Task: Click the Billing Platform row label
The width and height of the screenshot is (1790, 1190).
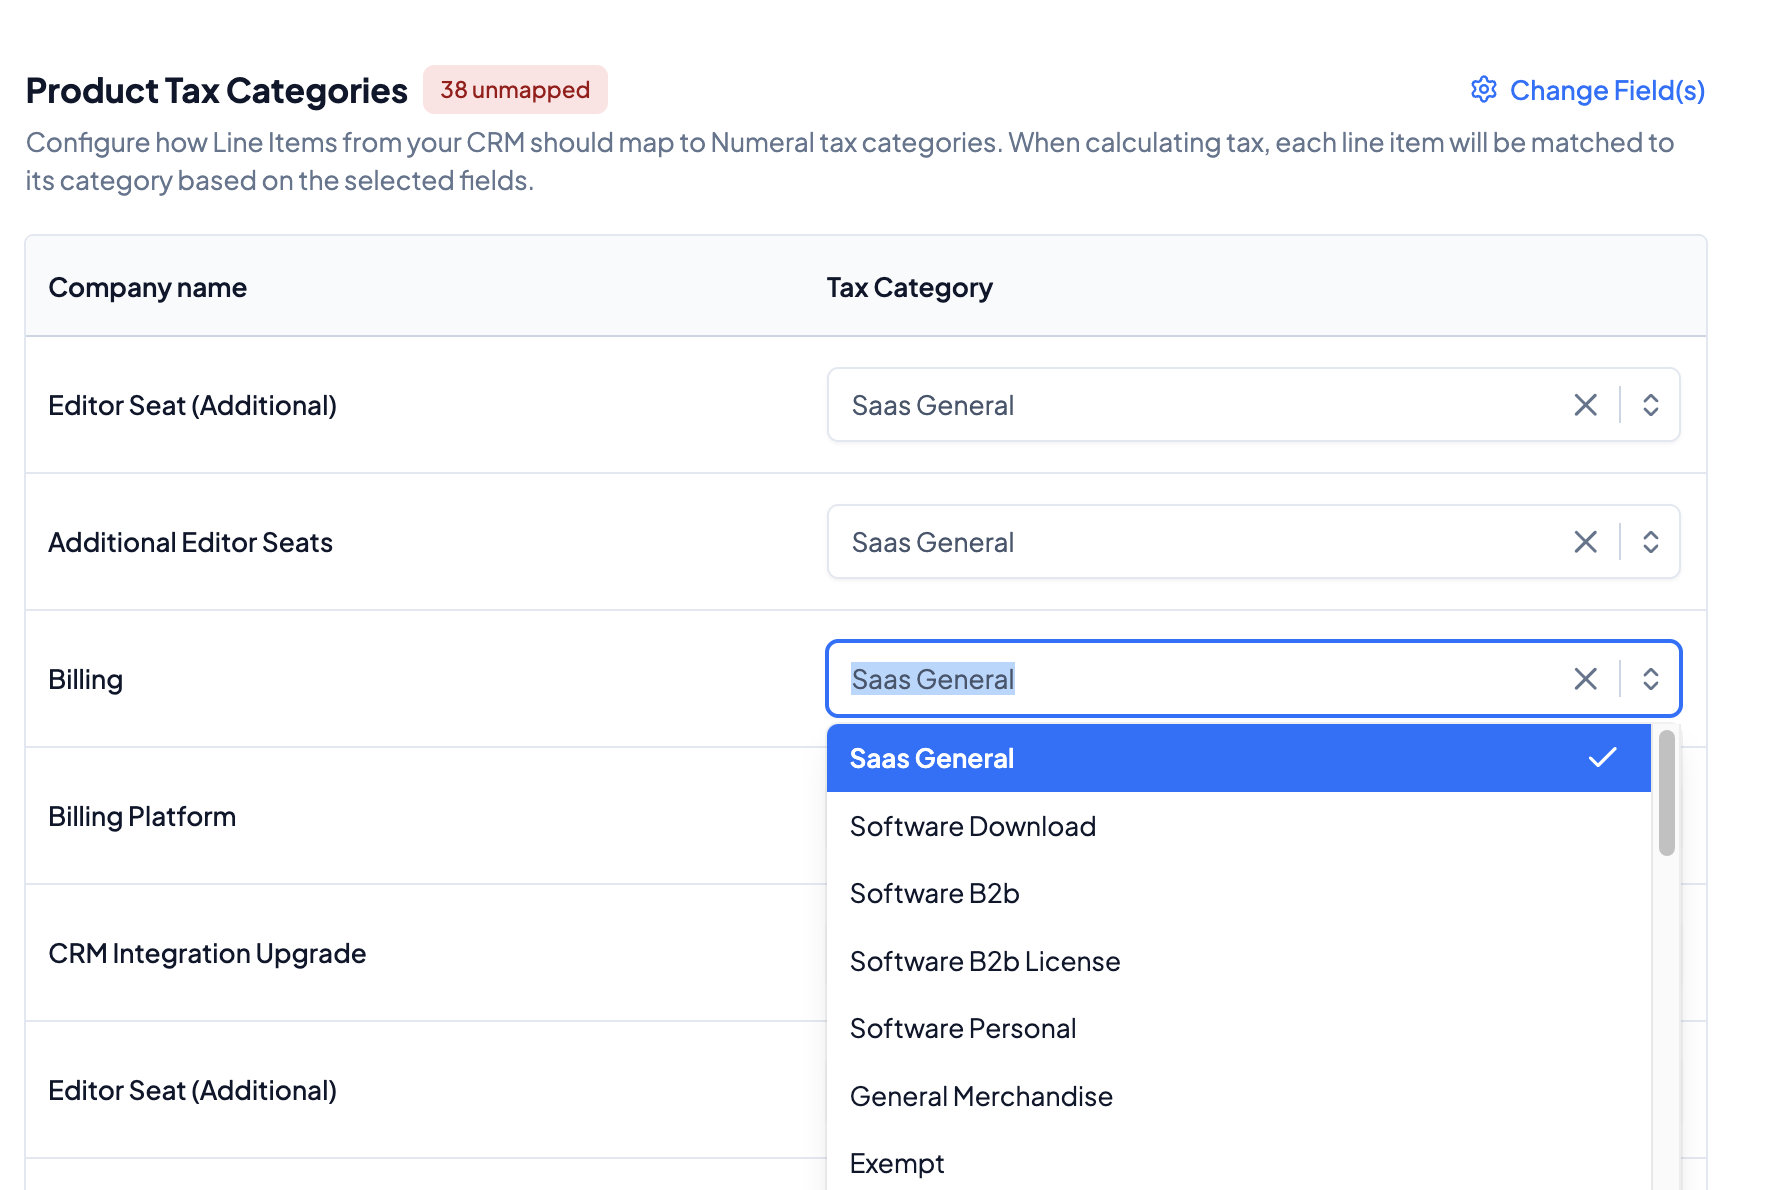Action: pyautogui.click(x=142, y=817)
